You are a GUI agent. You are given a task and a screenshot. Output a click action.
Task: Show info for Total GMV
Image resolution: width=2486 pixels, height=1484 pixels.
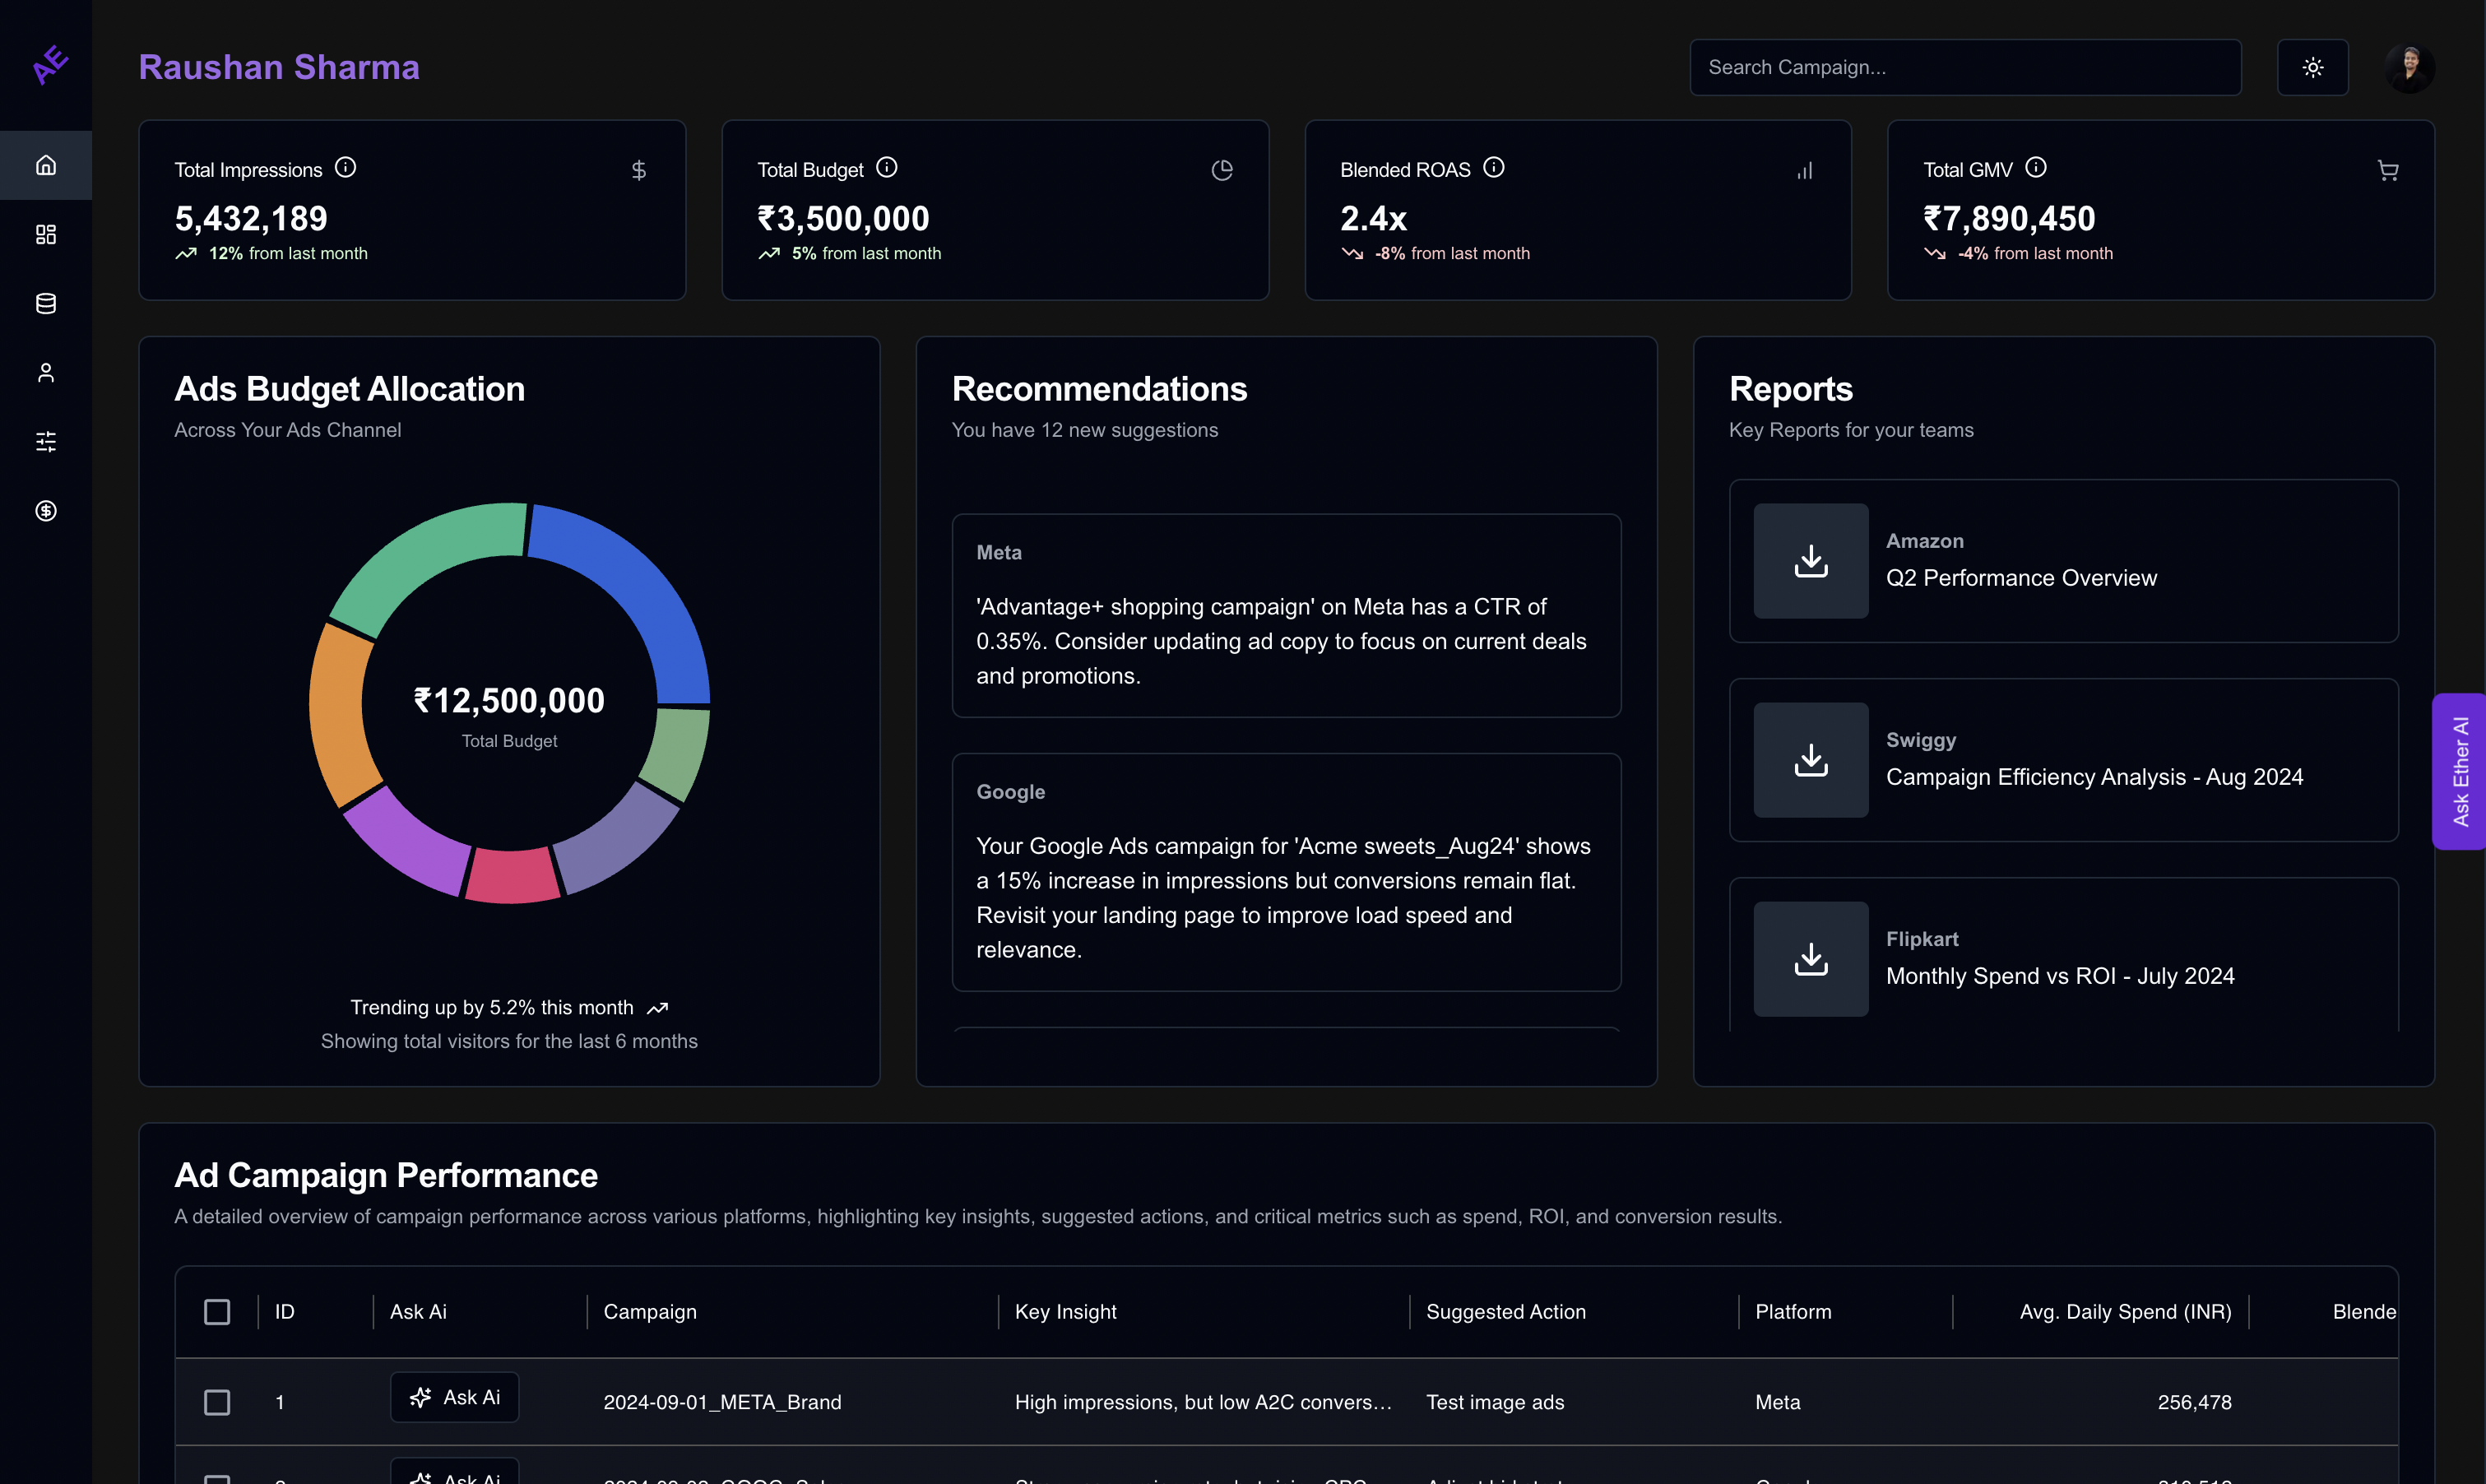(x=2036, y=168)
